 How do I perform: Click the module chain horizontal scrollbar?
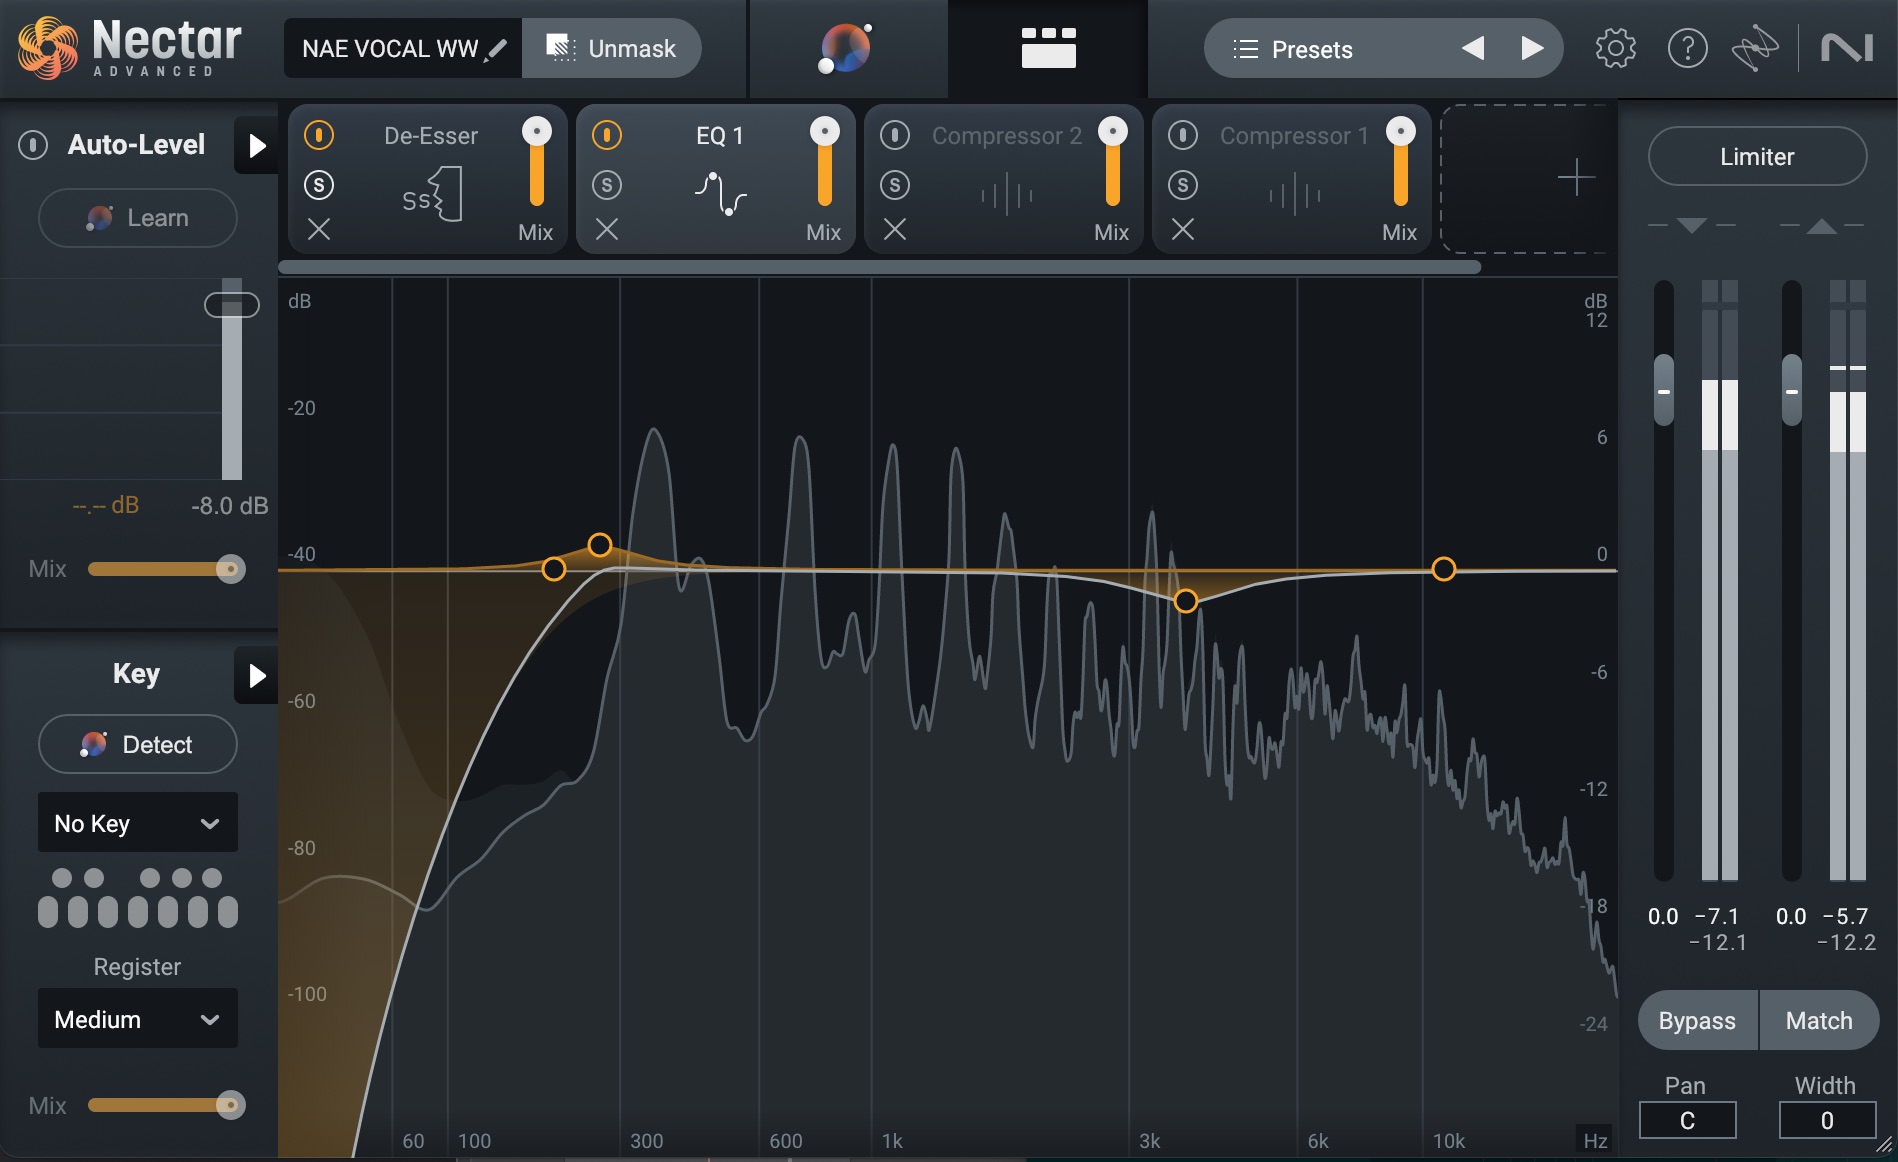(879, 267)
